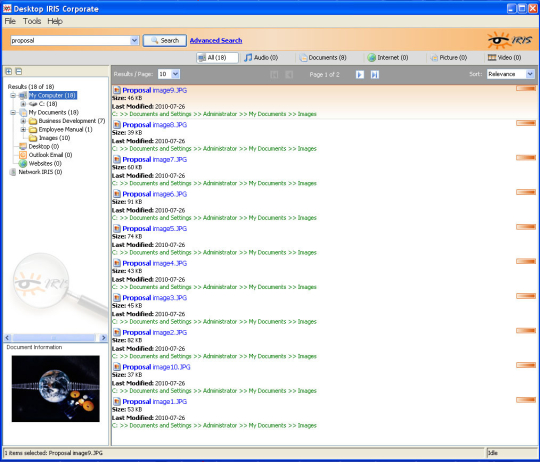Click the expand all tree icon
Screen dimensions: 540x462
click(9, 72)
